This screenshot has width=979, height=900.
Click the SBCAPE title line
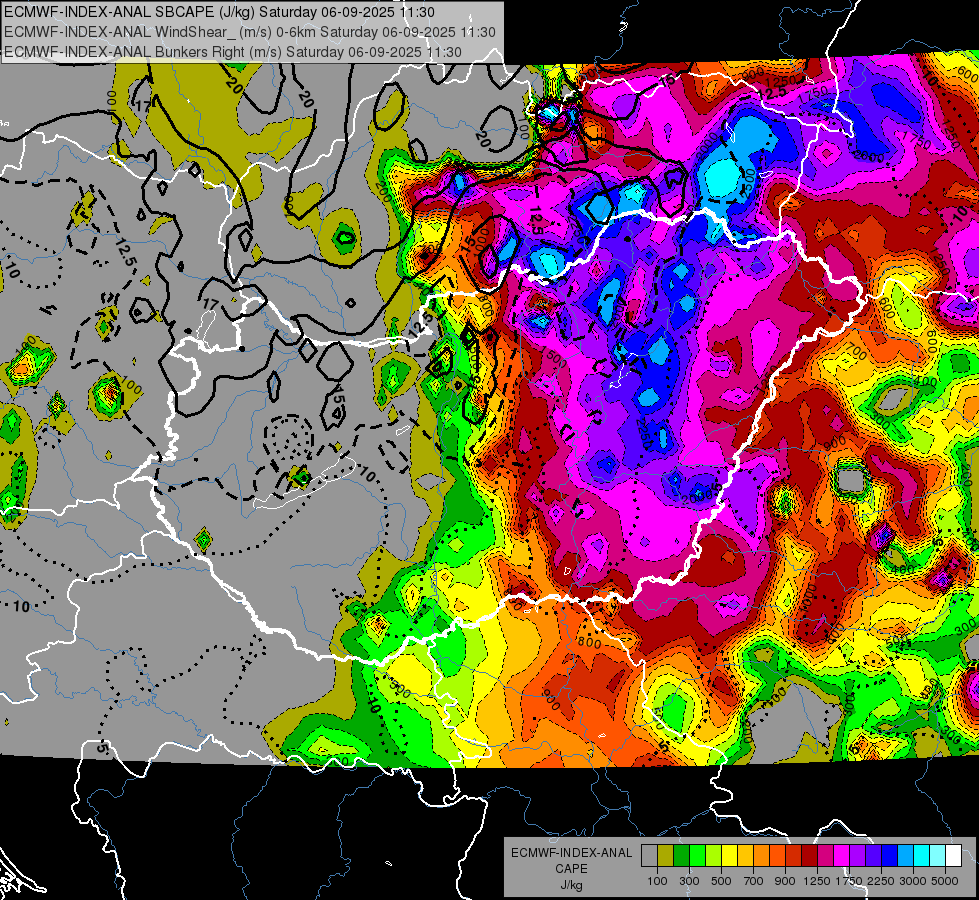(x=219, y=12)
